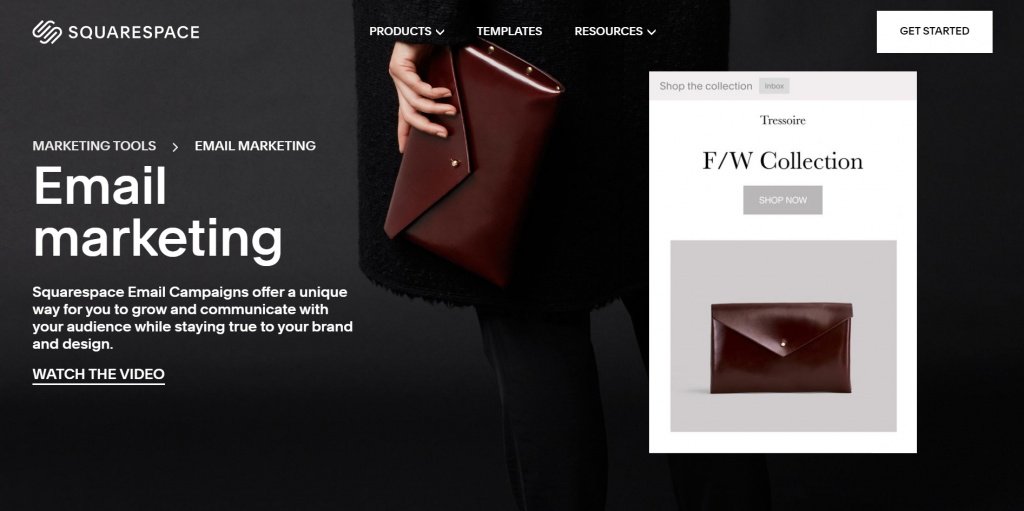The height and width of the screenshot is (511, 1024).
Task: Click the SQUARESPACE wordmark in header
Action: [x=134, y=32]
